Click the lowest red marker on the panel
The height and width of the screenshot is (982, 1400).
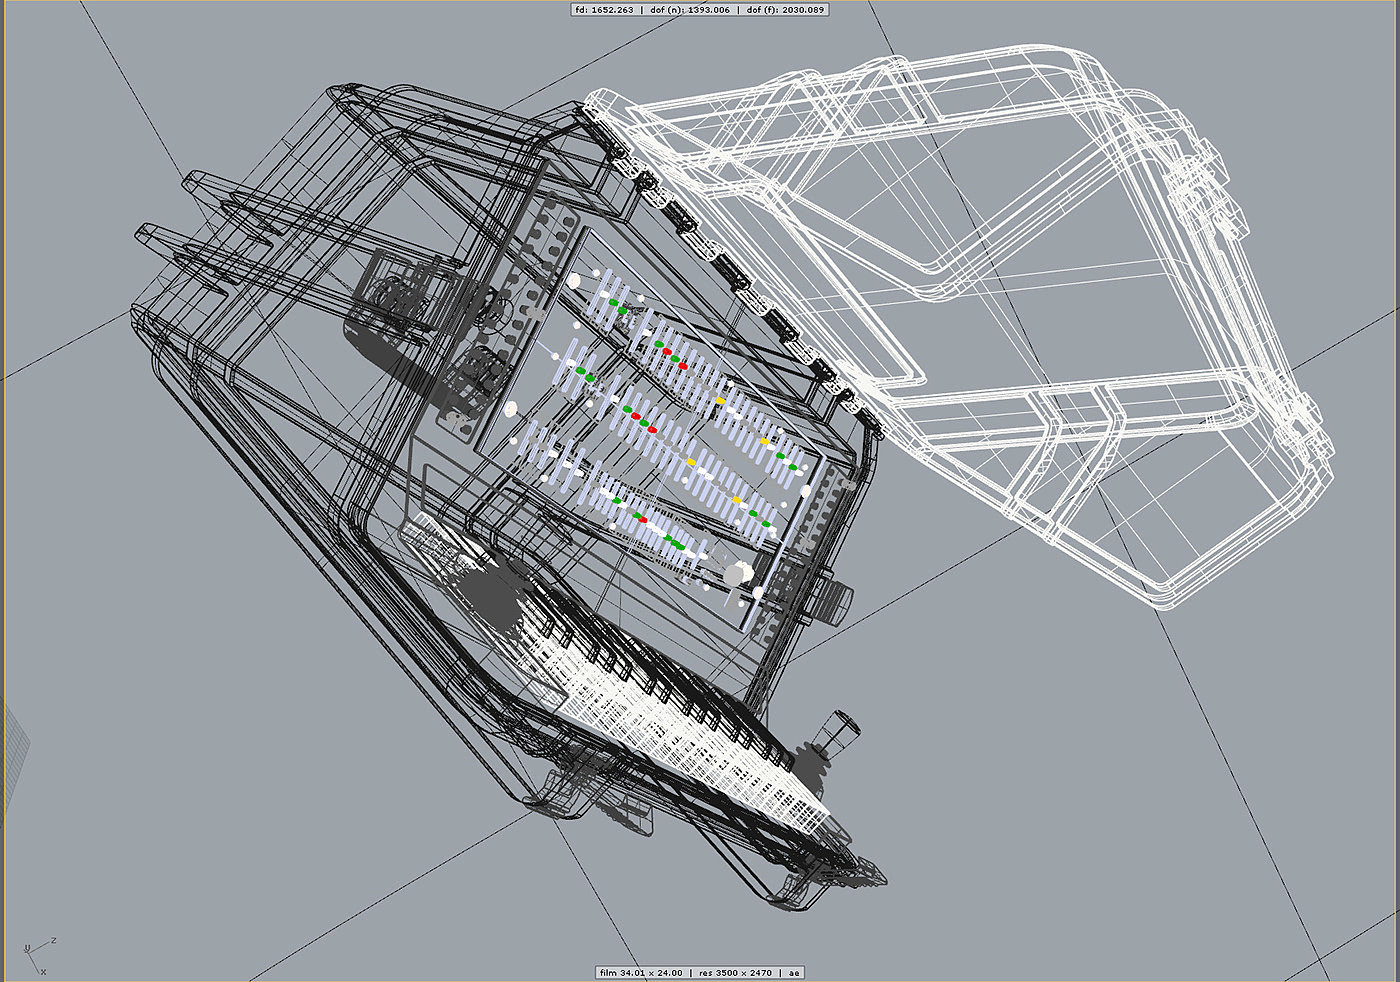(642, 520)
